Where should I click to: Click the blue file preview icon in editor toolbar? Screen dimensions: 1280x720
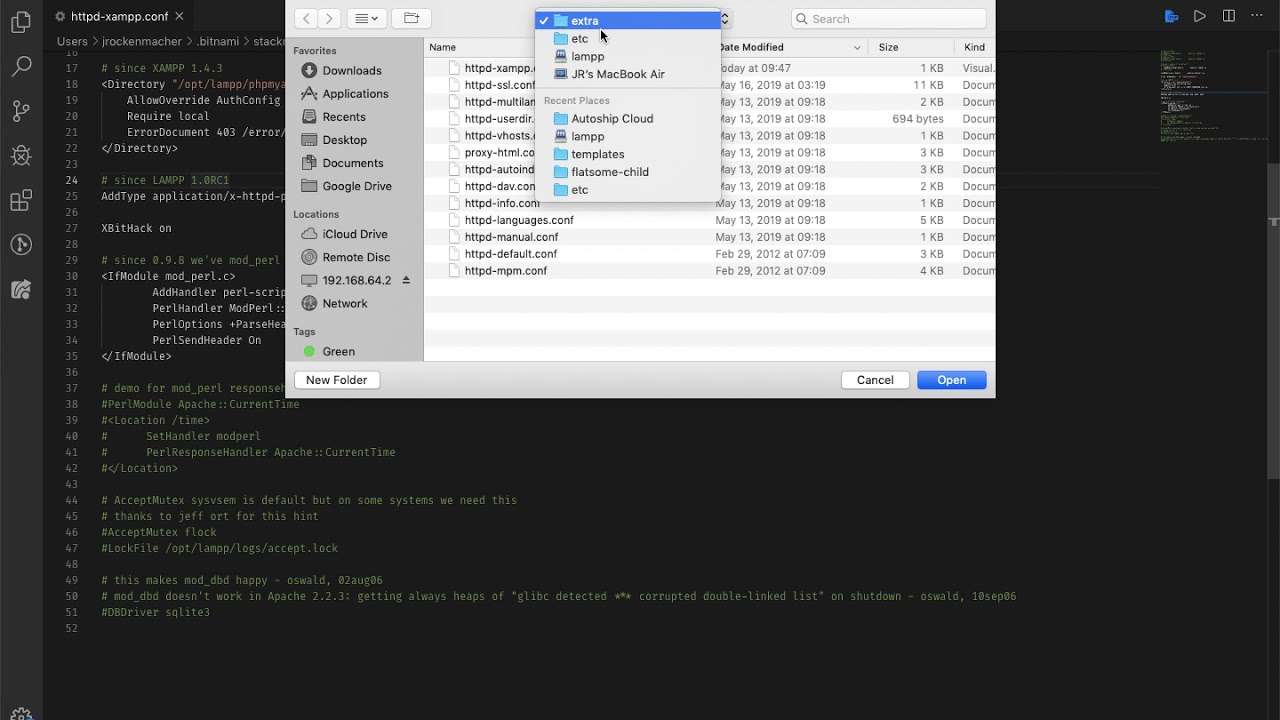[x=1171, y=16]
